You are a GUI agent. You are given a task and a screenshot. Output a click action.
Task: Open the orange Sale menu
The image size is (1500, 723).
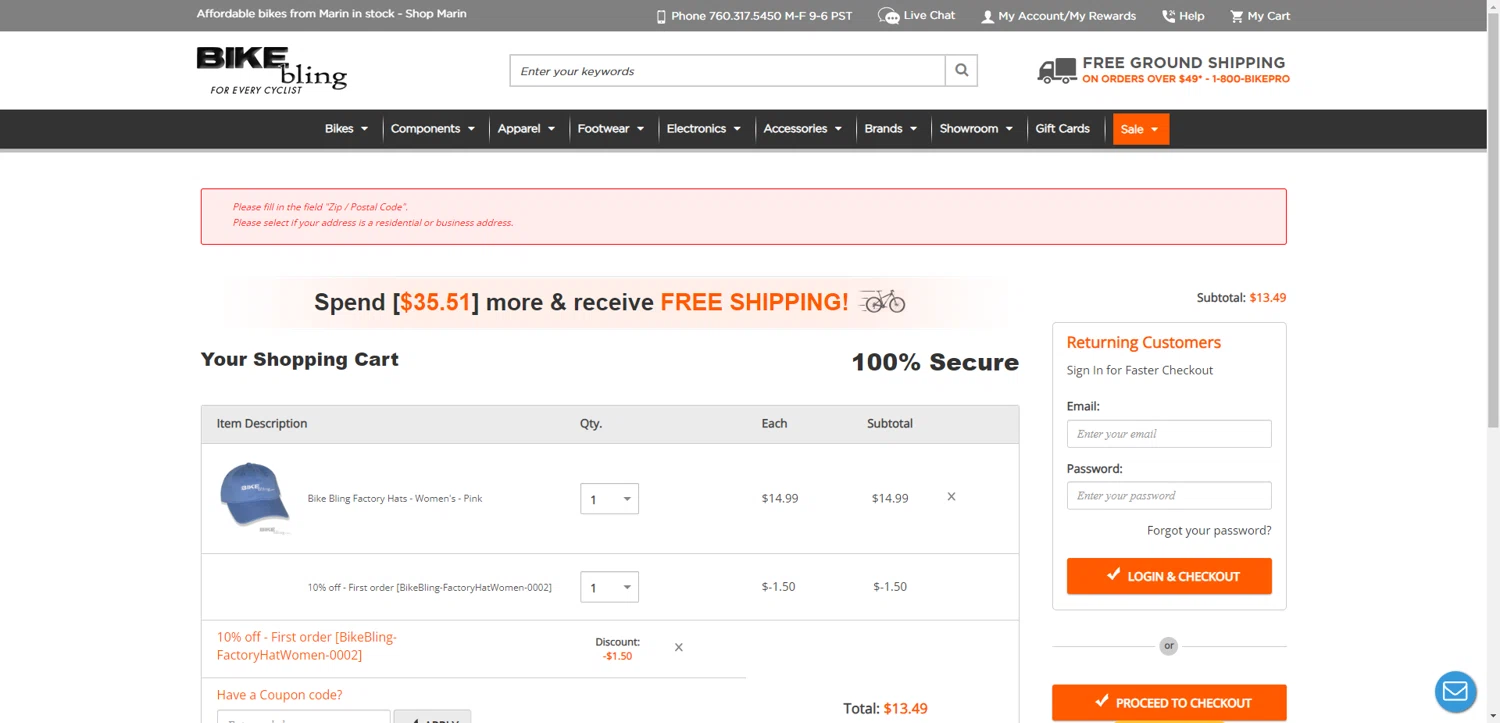(1141, 129)
